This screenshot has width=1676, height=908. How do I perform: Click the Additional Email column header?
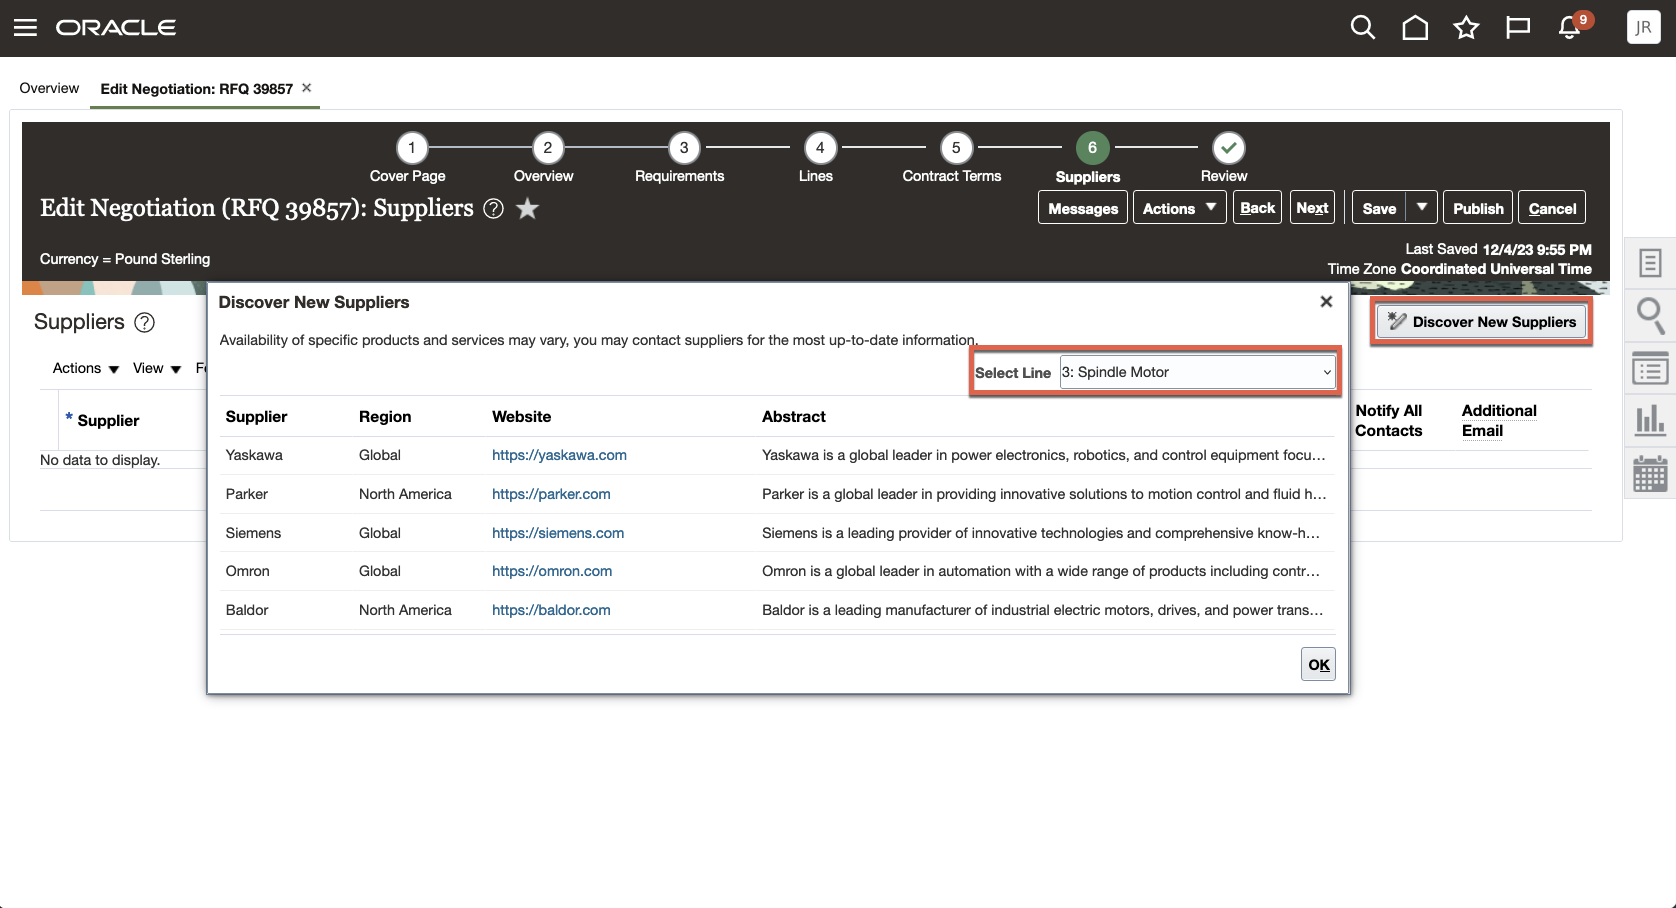(x=1499, y=421)
